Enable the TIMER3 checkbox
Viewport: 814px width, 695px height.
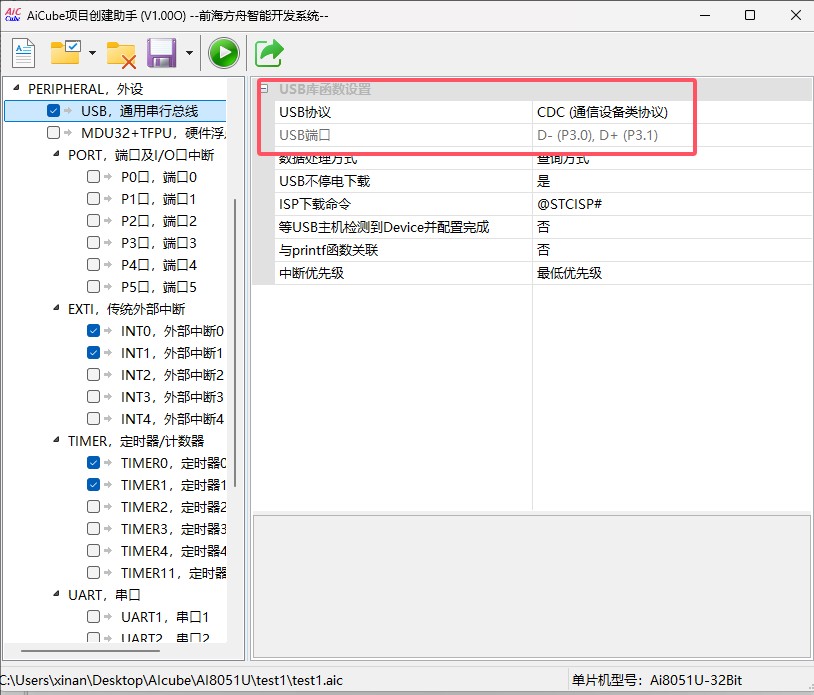[x=93, y=528]
